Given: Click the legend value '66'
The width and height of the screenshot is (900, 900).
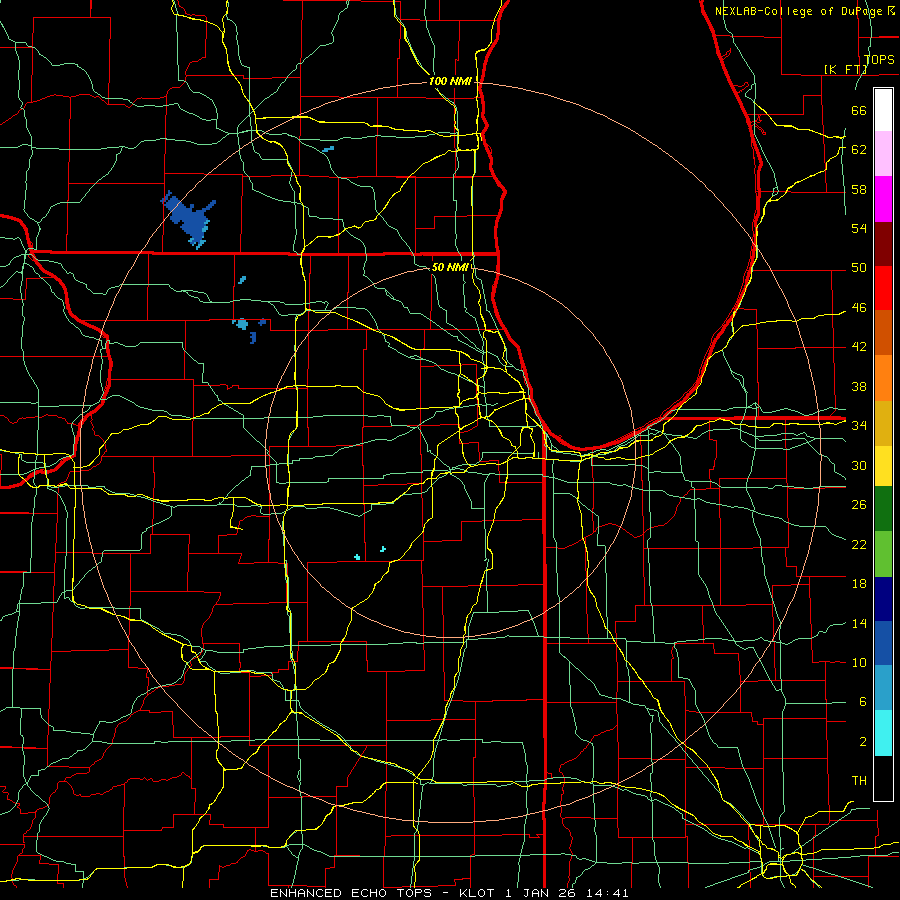Looking at the screenshot, I should click(859, 110).
